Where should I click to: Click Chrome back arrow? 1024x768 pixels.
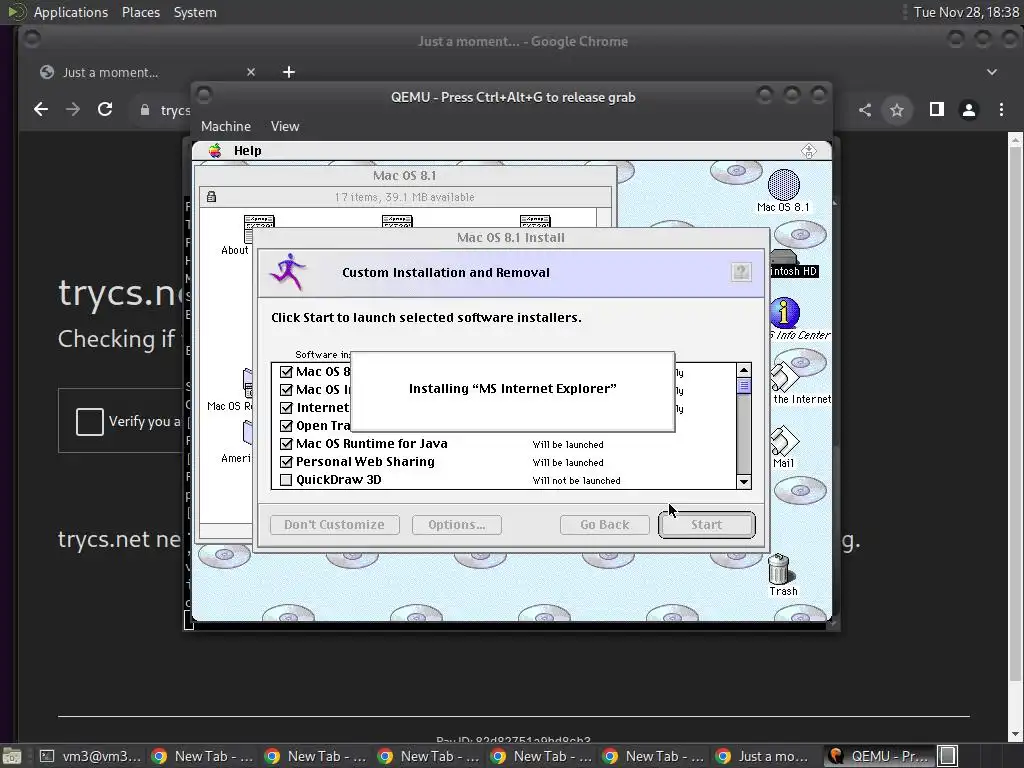tap(40, 109)
